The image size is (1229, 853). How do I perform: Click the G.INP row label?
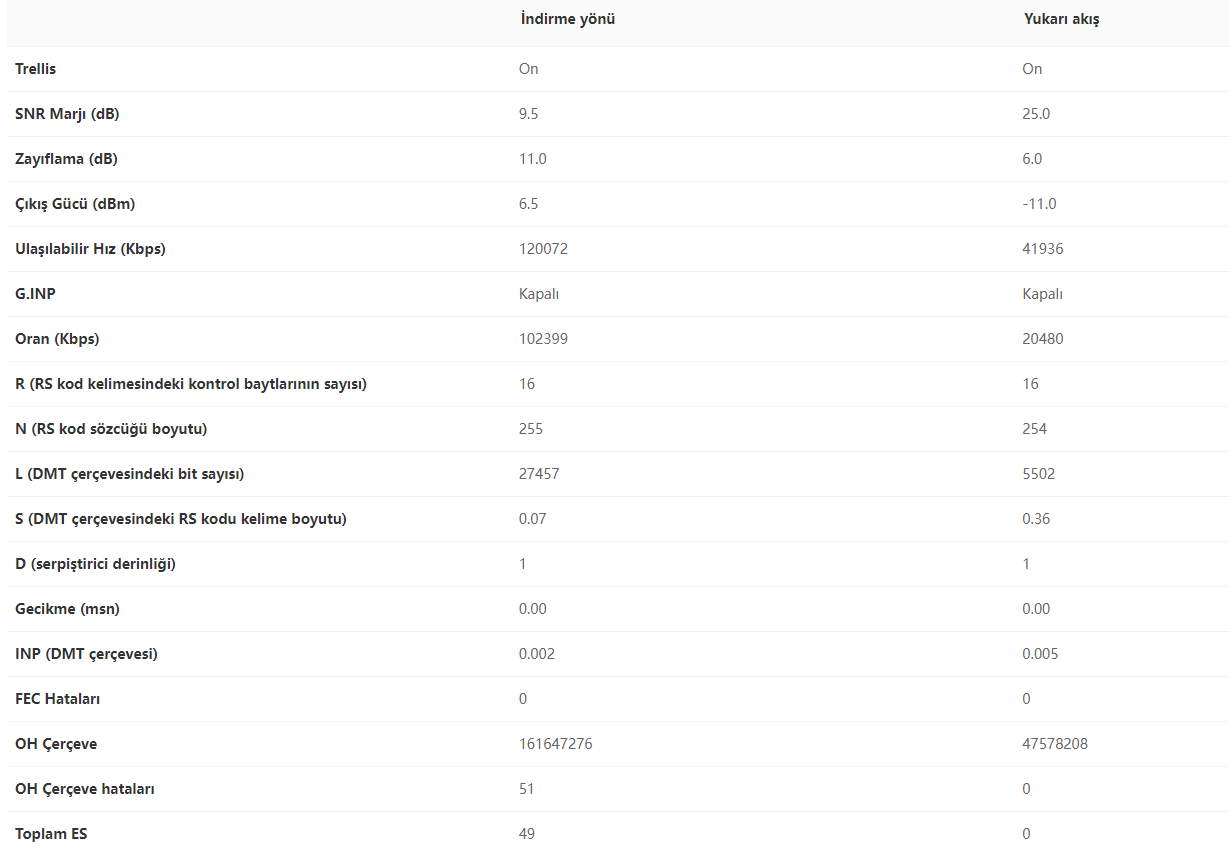click(36, 294)
